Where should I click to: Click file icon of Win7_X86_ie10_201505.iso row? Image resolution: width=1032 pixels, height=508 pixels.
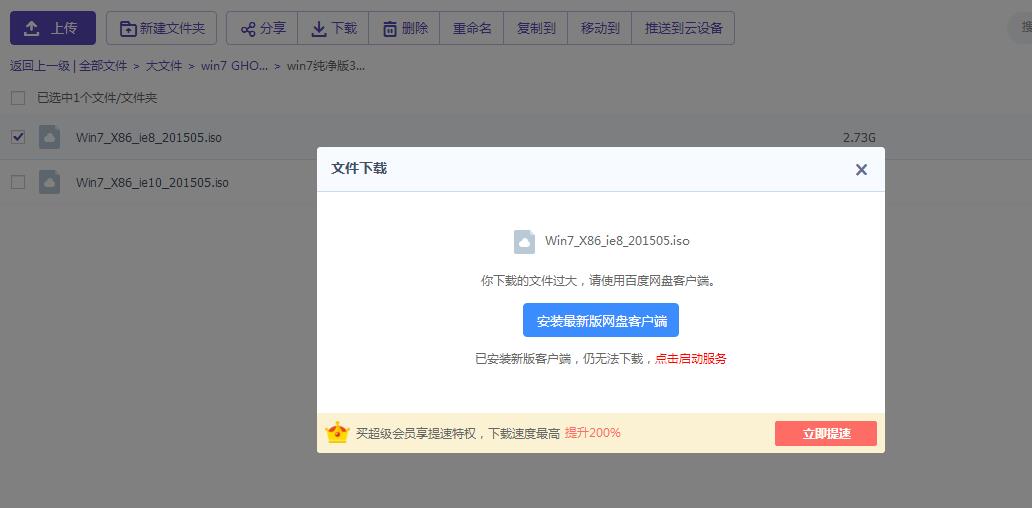[x=49, y=182]
